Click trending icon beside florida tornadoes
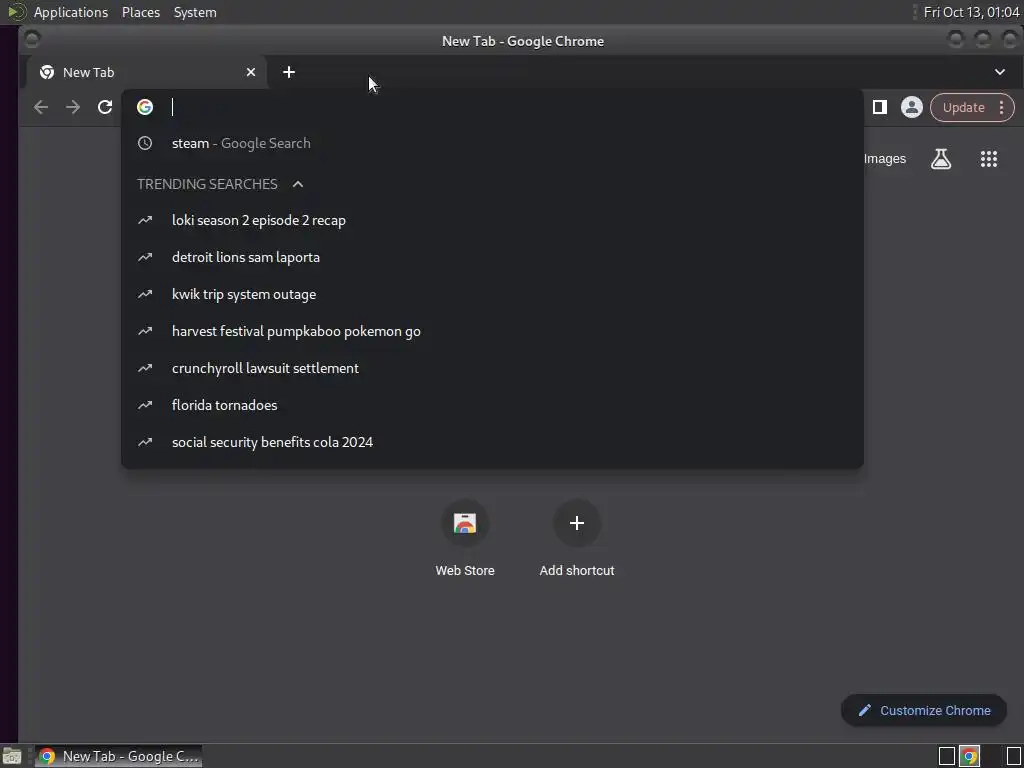This screenshot has height=768, width=1024. pyautogui.click(x=145, y=405)
